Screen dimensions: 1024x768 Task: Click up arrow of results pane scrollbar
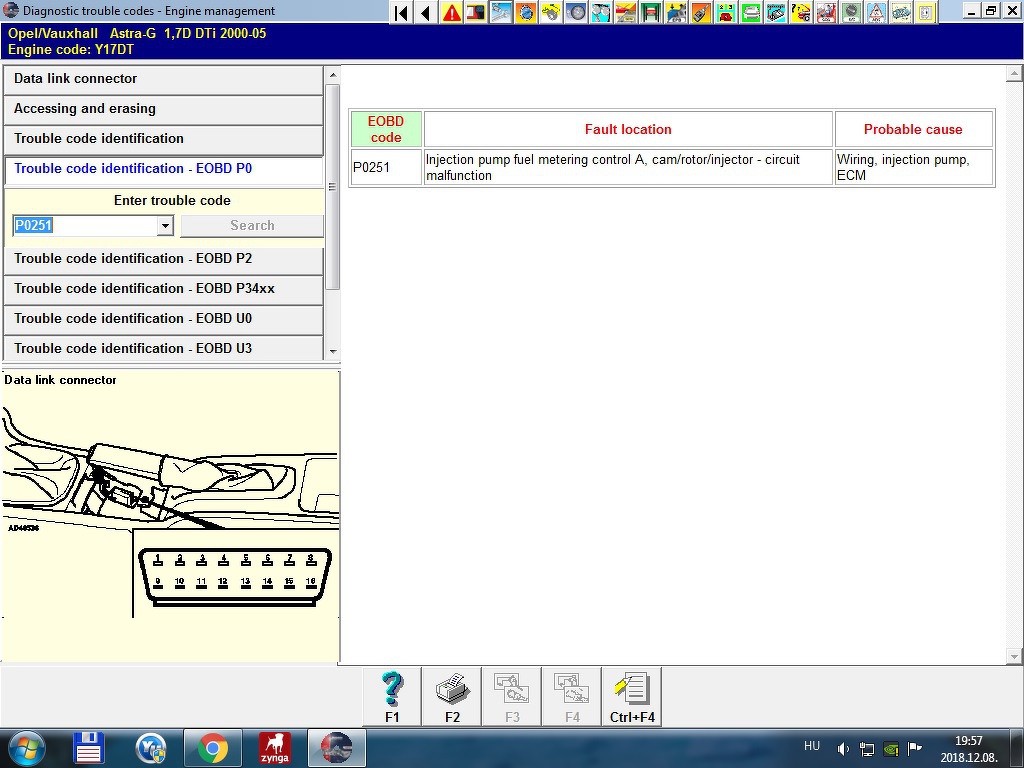(x=1014, y=74)
